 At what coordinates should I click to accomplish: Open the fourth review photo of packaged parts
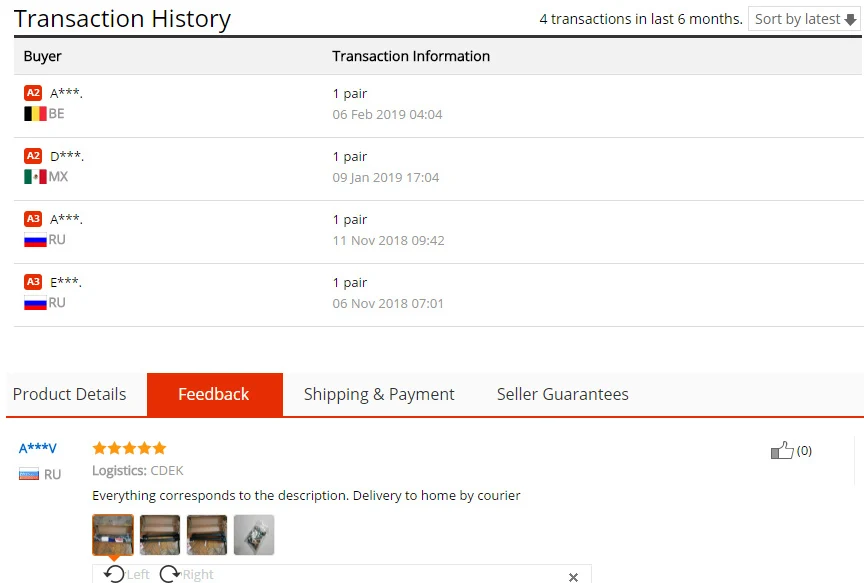pos(254,535)
